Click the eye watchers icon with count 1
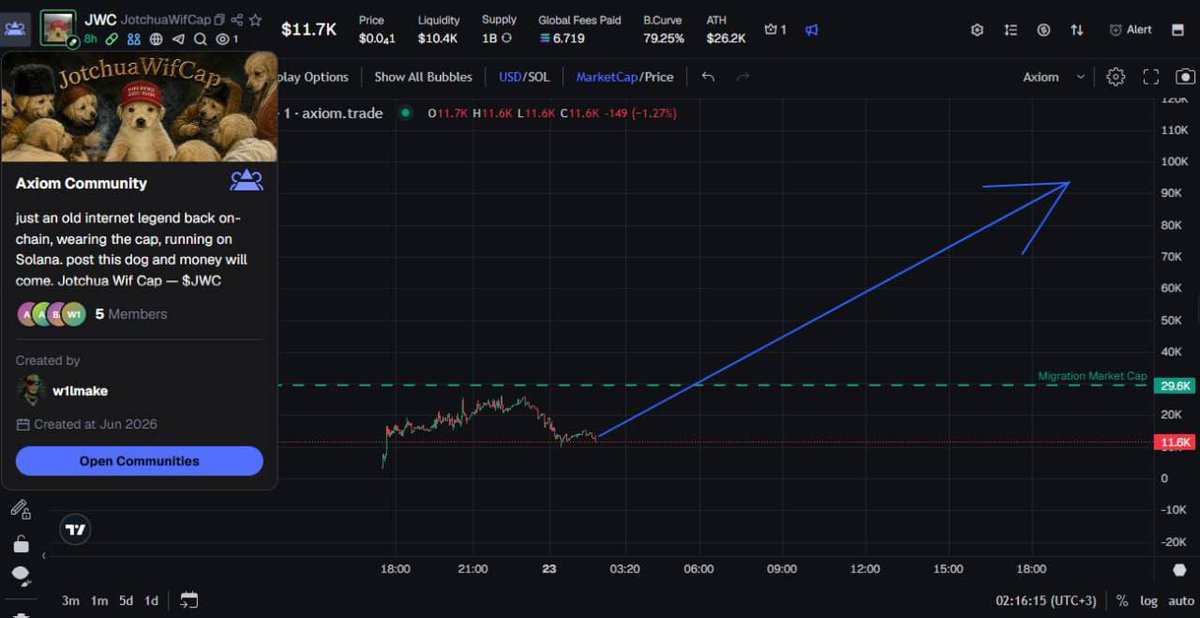 pyautogui.click(x=227, y=39)
